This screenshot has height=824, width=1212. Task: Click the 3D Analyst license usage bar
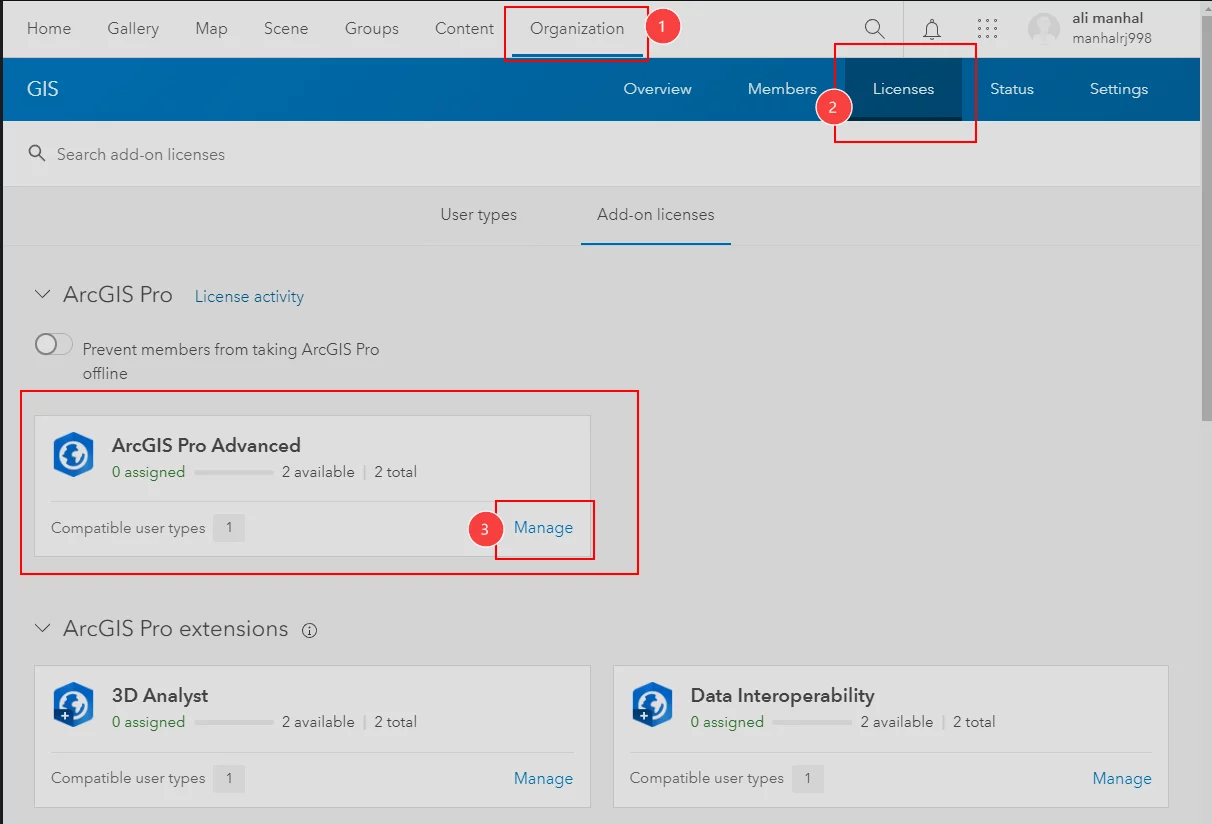tap(234, 722)
